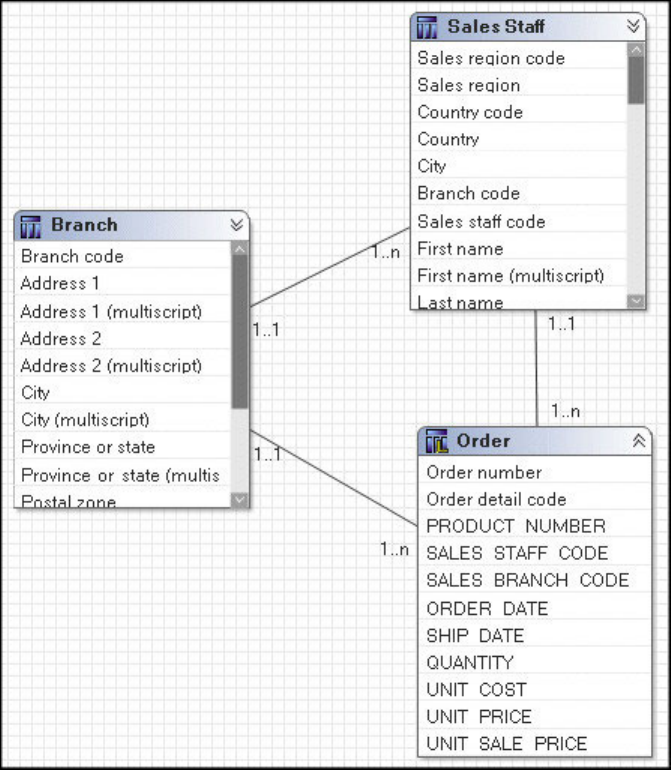The image size is (671, 770).
Task: Click SALES BRANCH CODE in Order
Action: pos(527,580)
